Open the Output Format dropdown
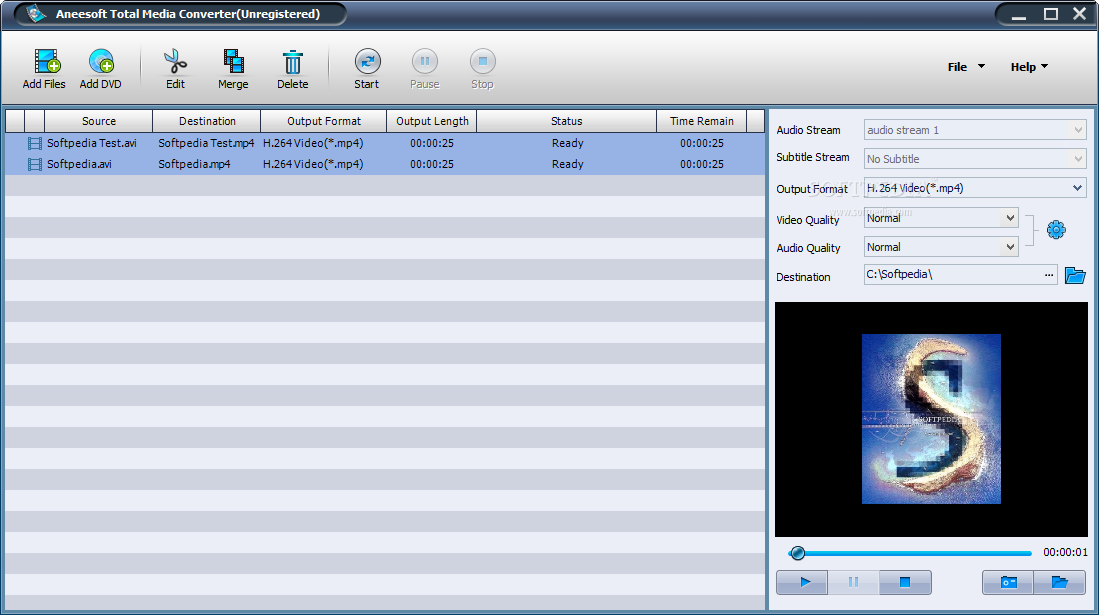Screen dimensions: 1099x615 (1077, 188)
